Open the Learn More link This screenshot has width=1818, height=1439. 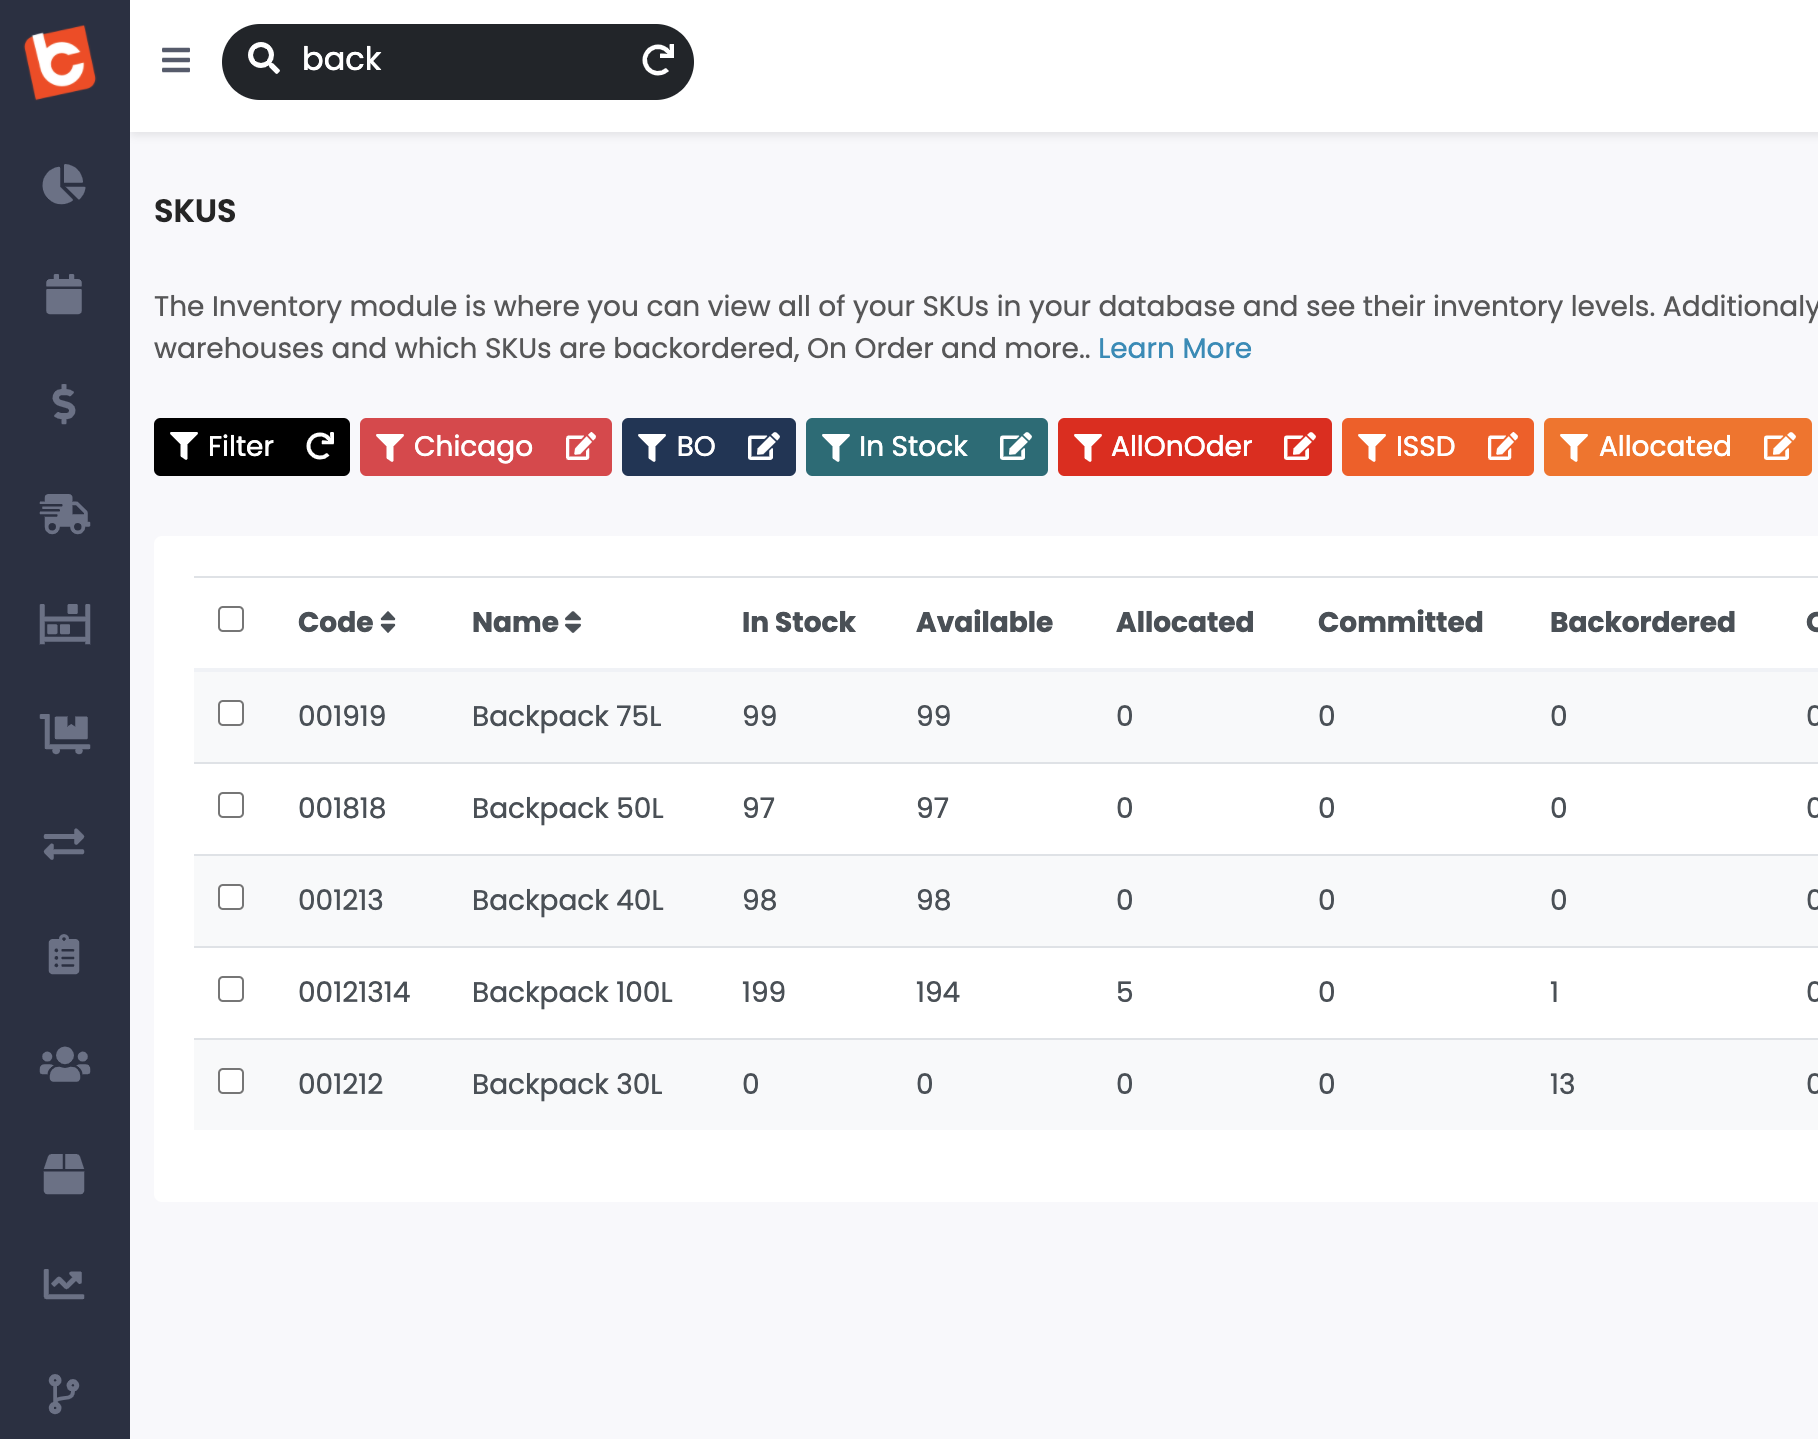1174,348
